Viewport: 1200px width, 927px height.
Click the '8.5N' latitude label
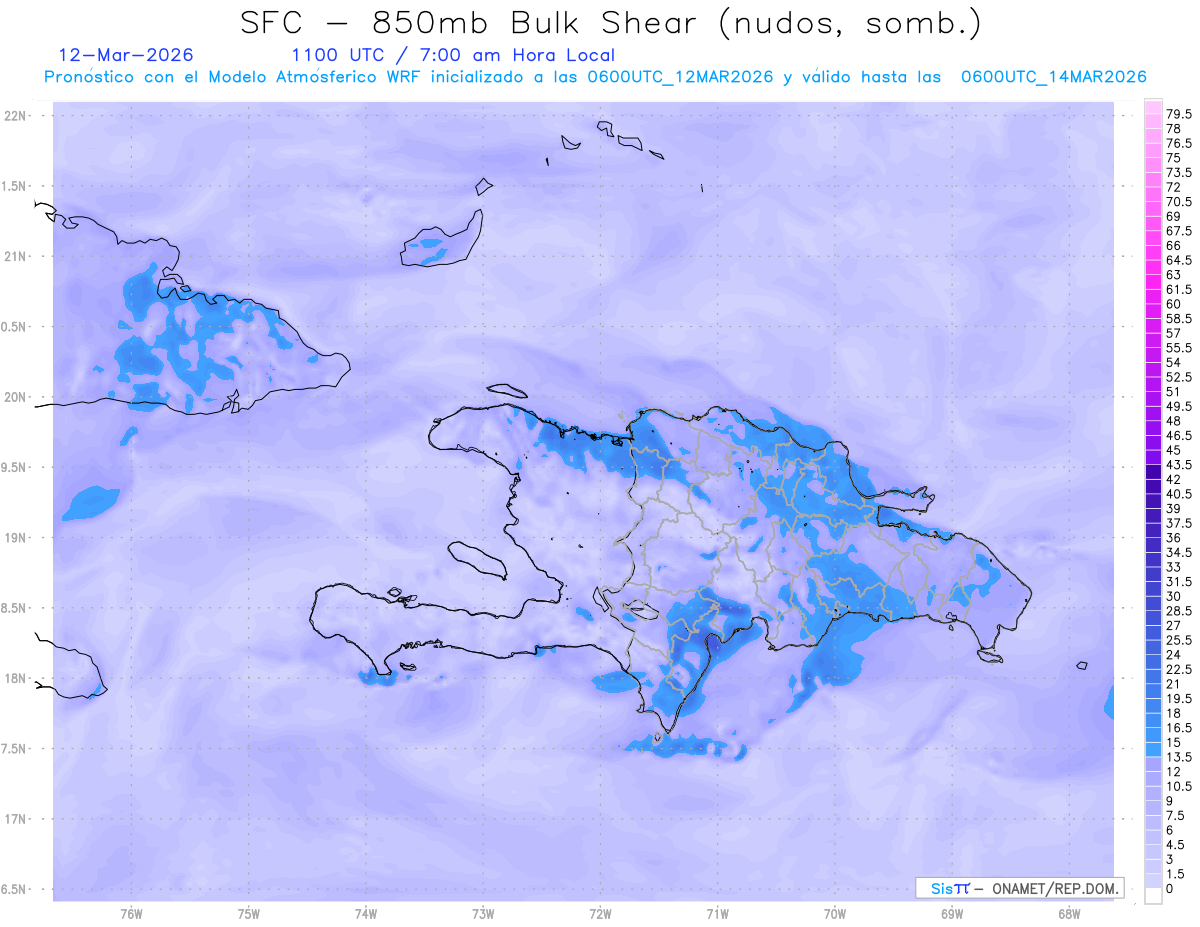click(x=15, y=608)
